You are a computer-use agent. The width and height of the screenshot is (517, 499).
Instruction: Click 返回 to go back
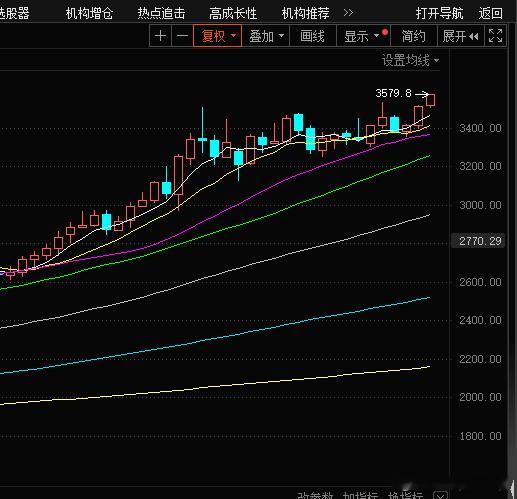(x=490, y=13)
